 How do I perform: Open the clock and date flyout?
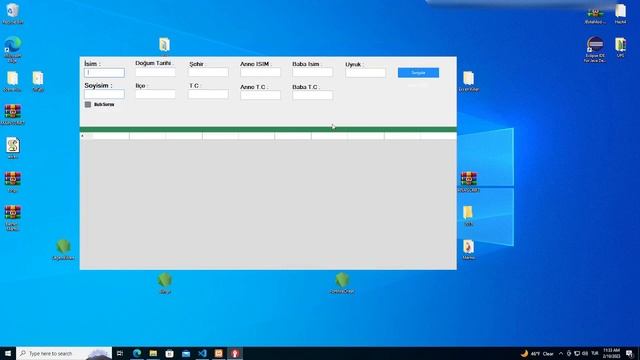(611, 353)
